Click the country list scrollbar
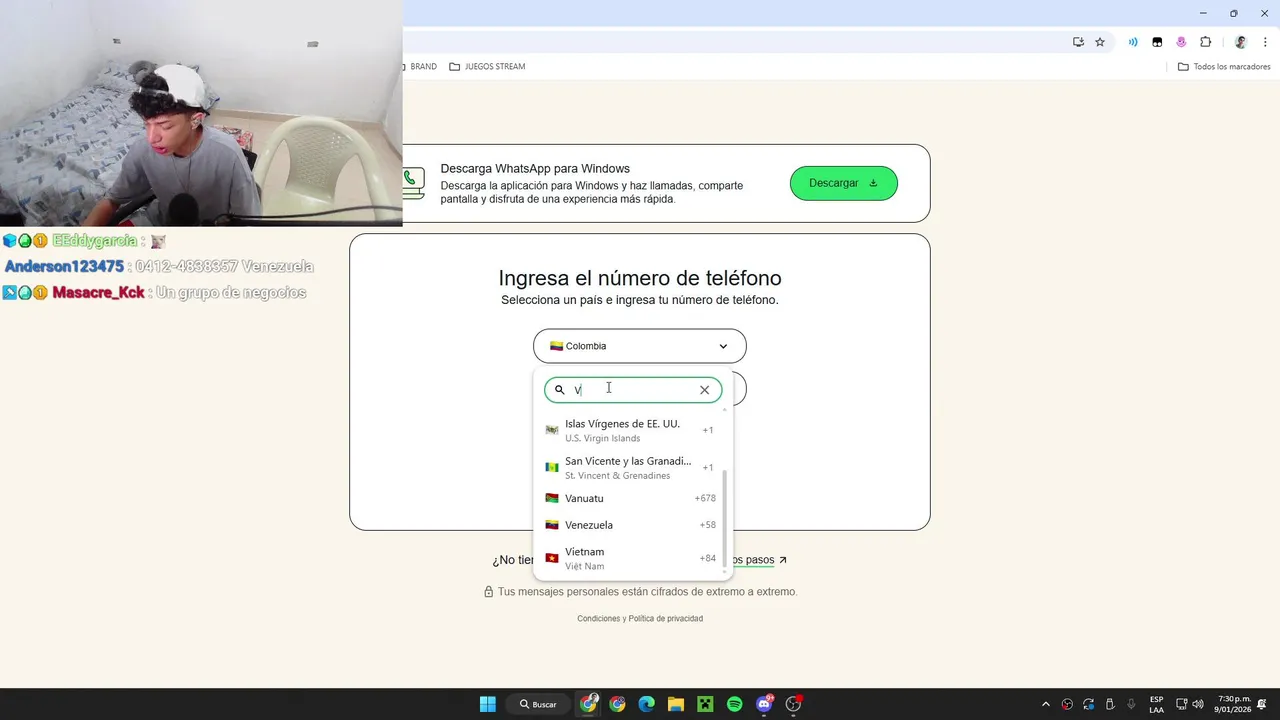Screen dimensions: 1280x720 coord(725,518)
